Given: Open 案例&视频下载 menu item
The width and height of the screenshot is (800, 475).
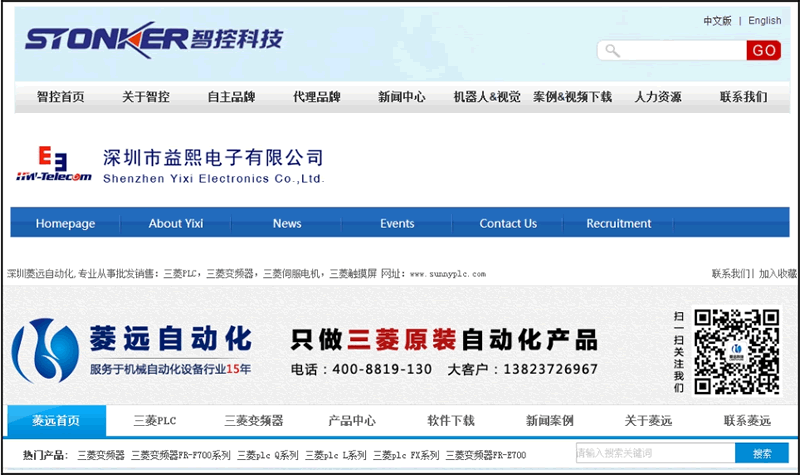Looking at the screenshot, I should click(572, 97).
